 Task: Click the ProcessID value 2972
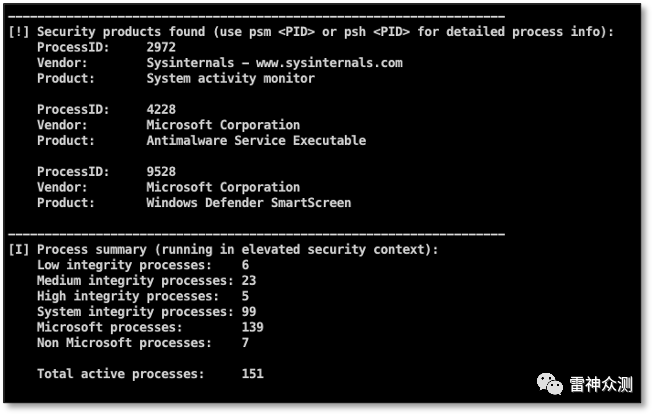click(161, 47)
